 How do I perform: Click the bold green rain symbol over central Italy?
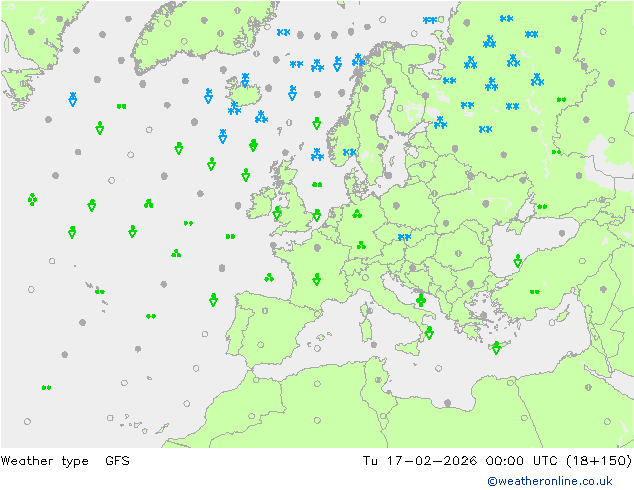[x=421, y=300]
